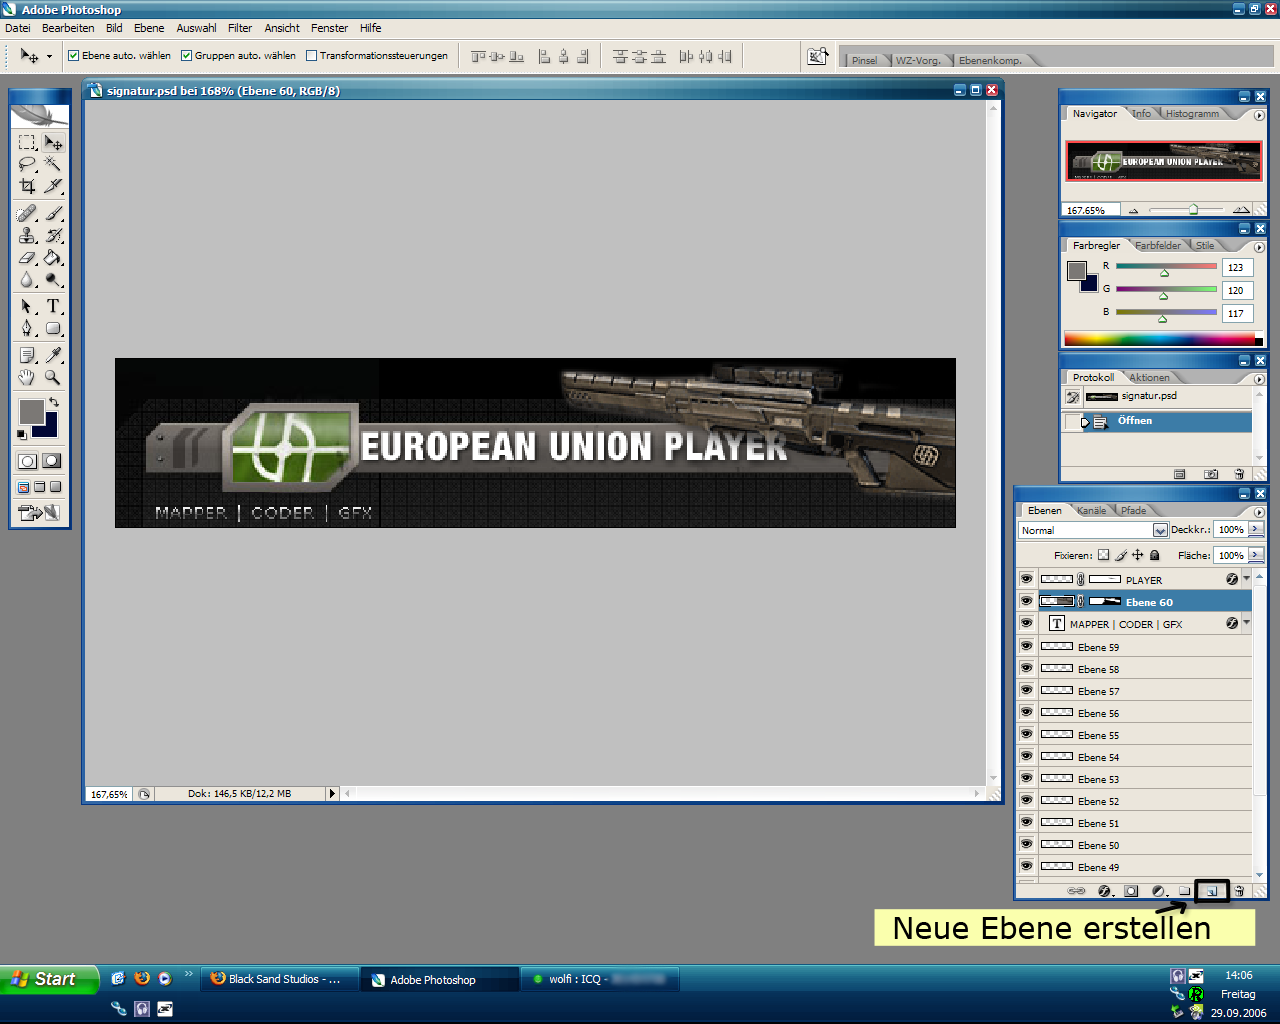The image size is (1280, 1024).
Task: Create new layer group folder icon
Action: tap(1184, 890)
